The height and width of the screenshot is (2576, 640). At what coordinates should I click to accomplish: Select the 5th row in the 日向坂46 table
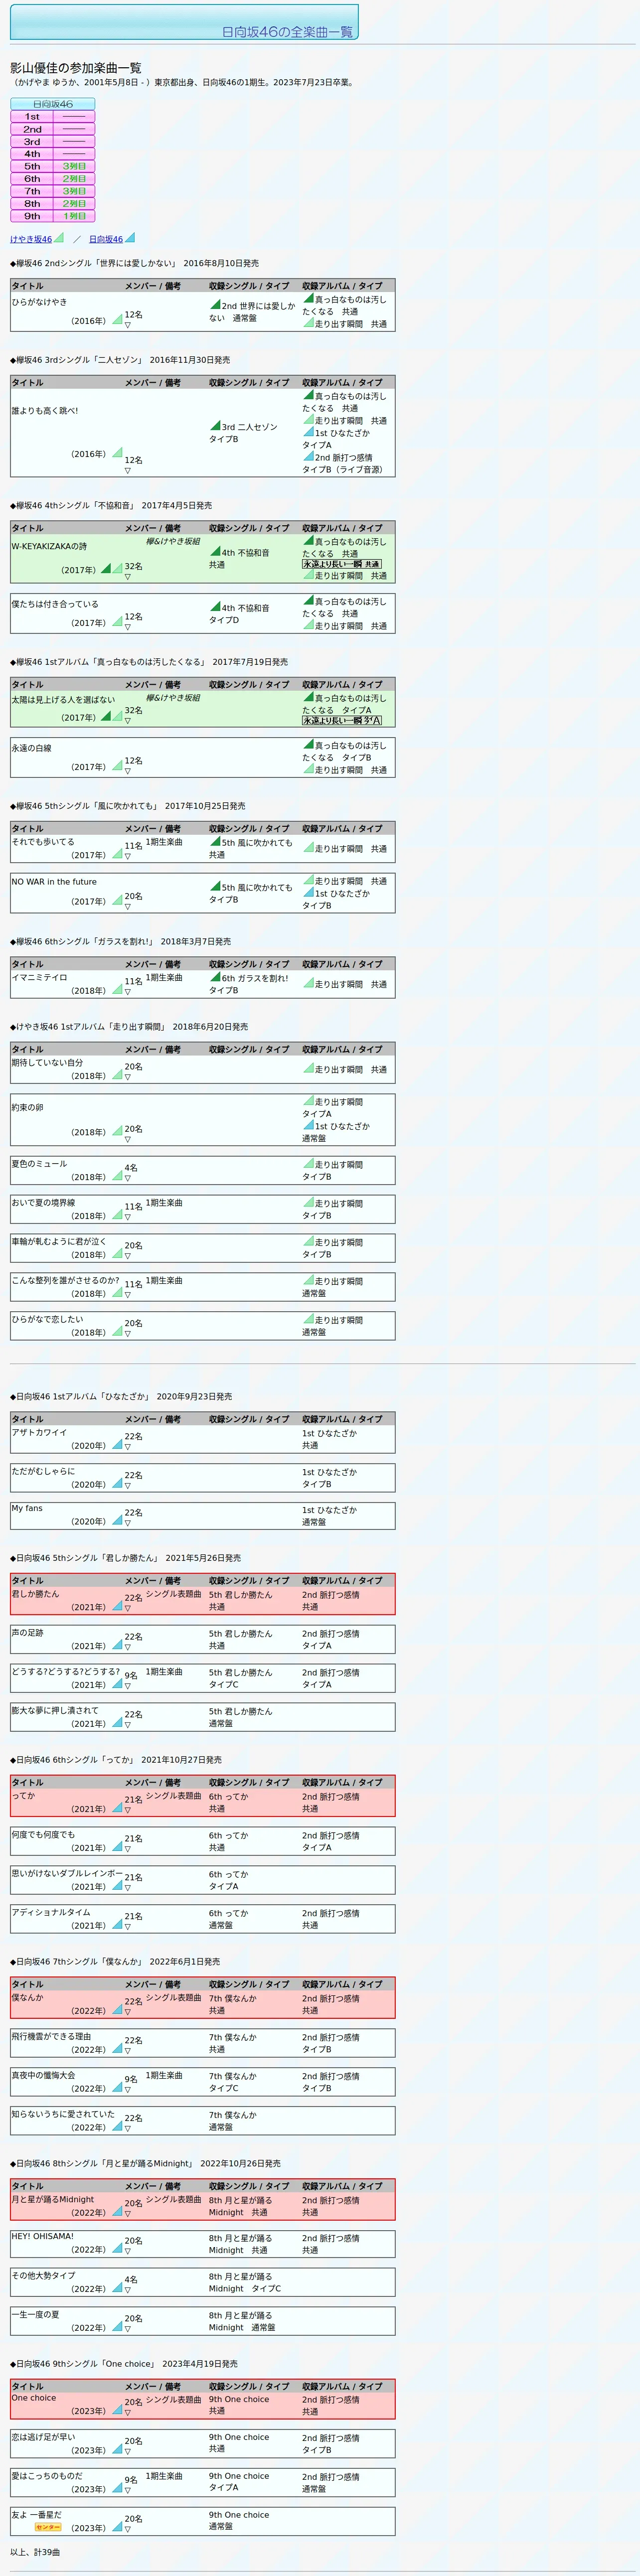click(x=53, y=166)
